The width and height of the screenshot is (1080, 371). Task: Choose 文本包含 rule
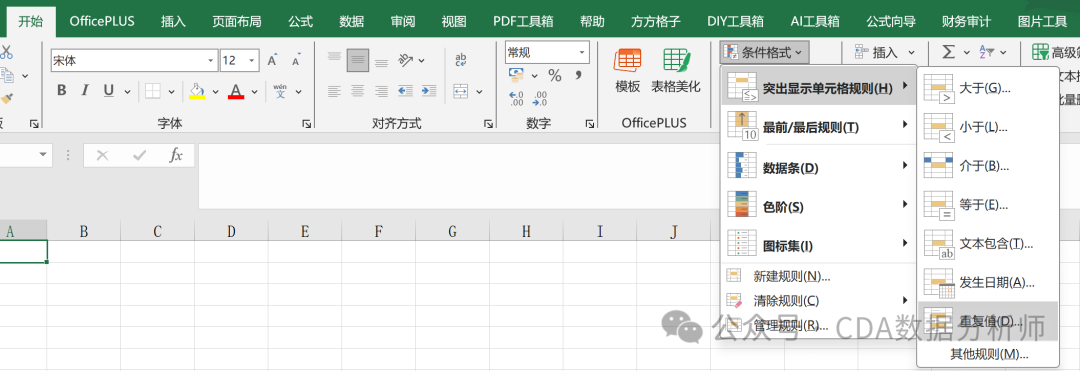pyautogui.click(x=988, y=243)
